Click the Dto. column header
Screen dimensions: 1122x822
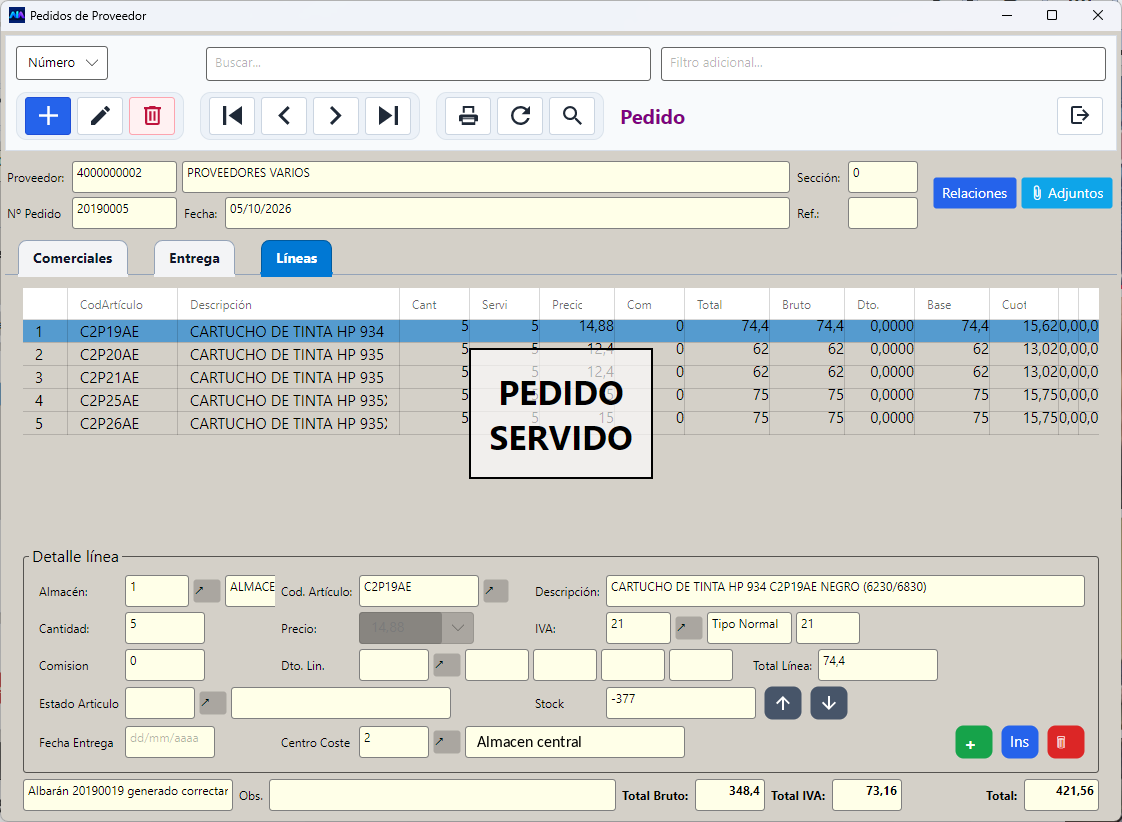[x=879, y=305]
